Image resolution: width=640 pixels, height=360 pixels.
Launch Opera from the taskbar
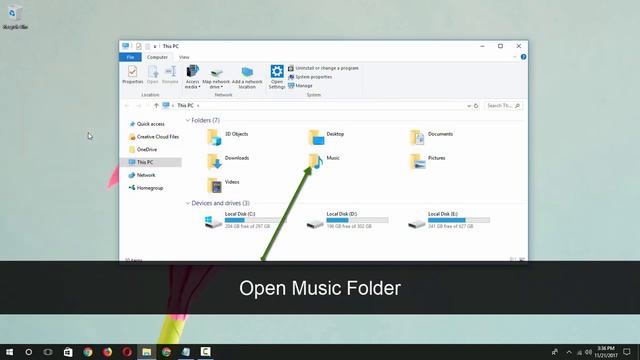pyautogui.click(x=127, y=352)
